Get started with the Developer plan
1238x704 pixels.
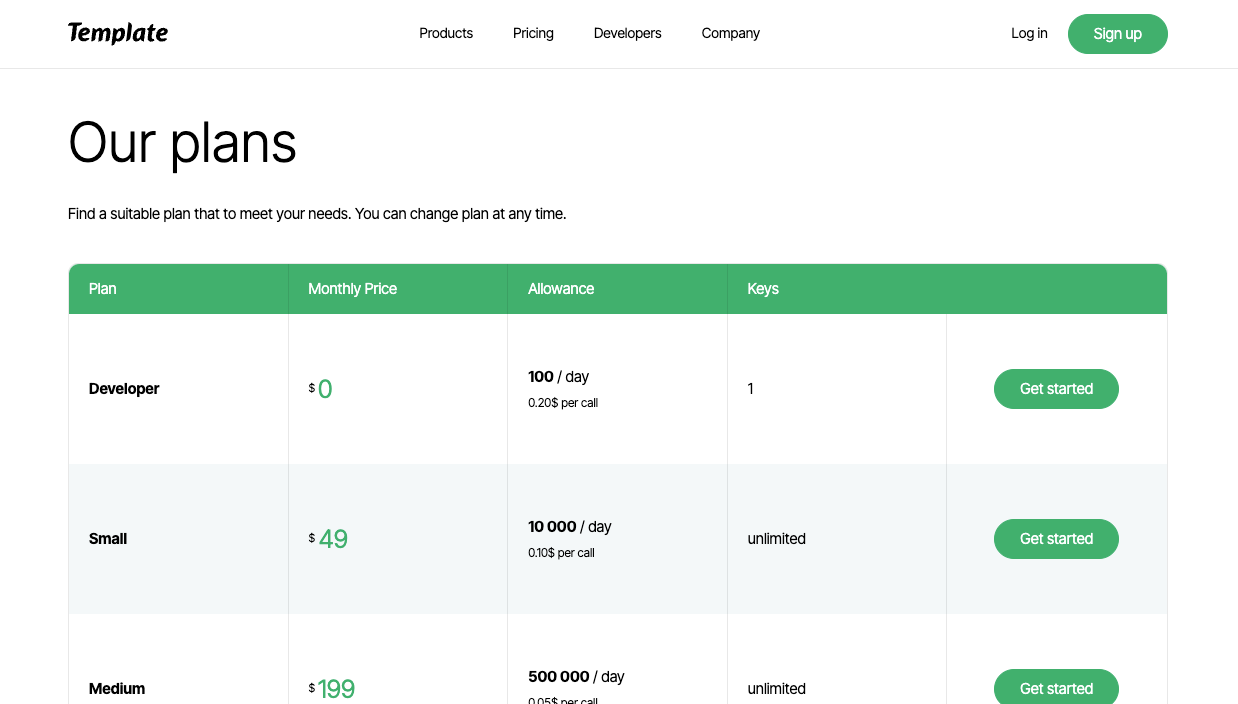[1056, 389]
